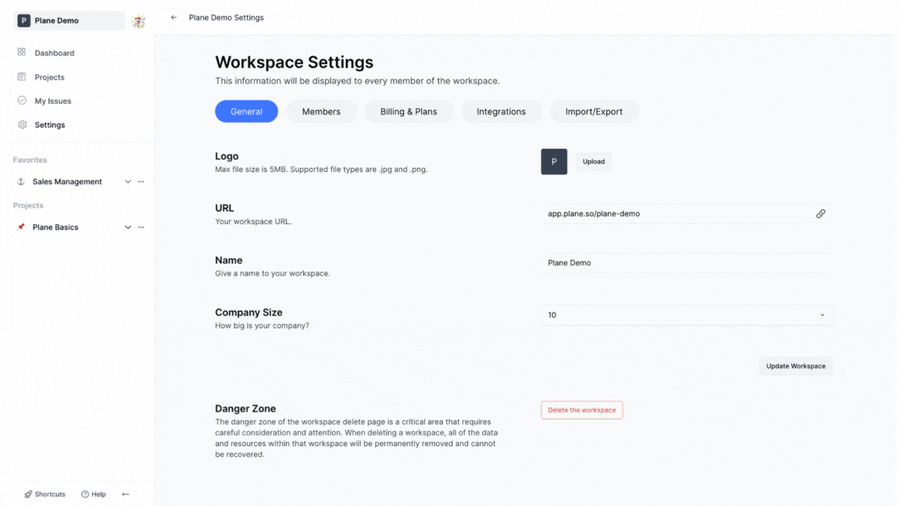
Task: Click the Plane Basics pin icon
Action: tap(21, 227)
